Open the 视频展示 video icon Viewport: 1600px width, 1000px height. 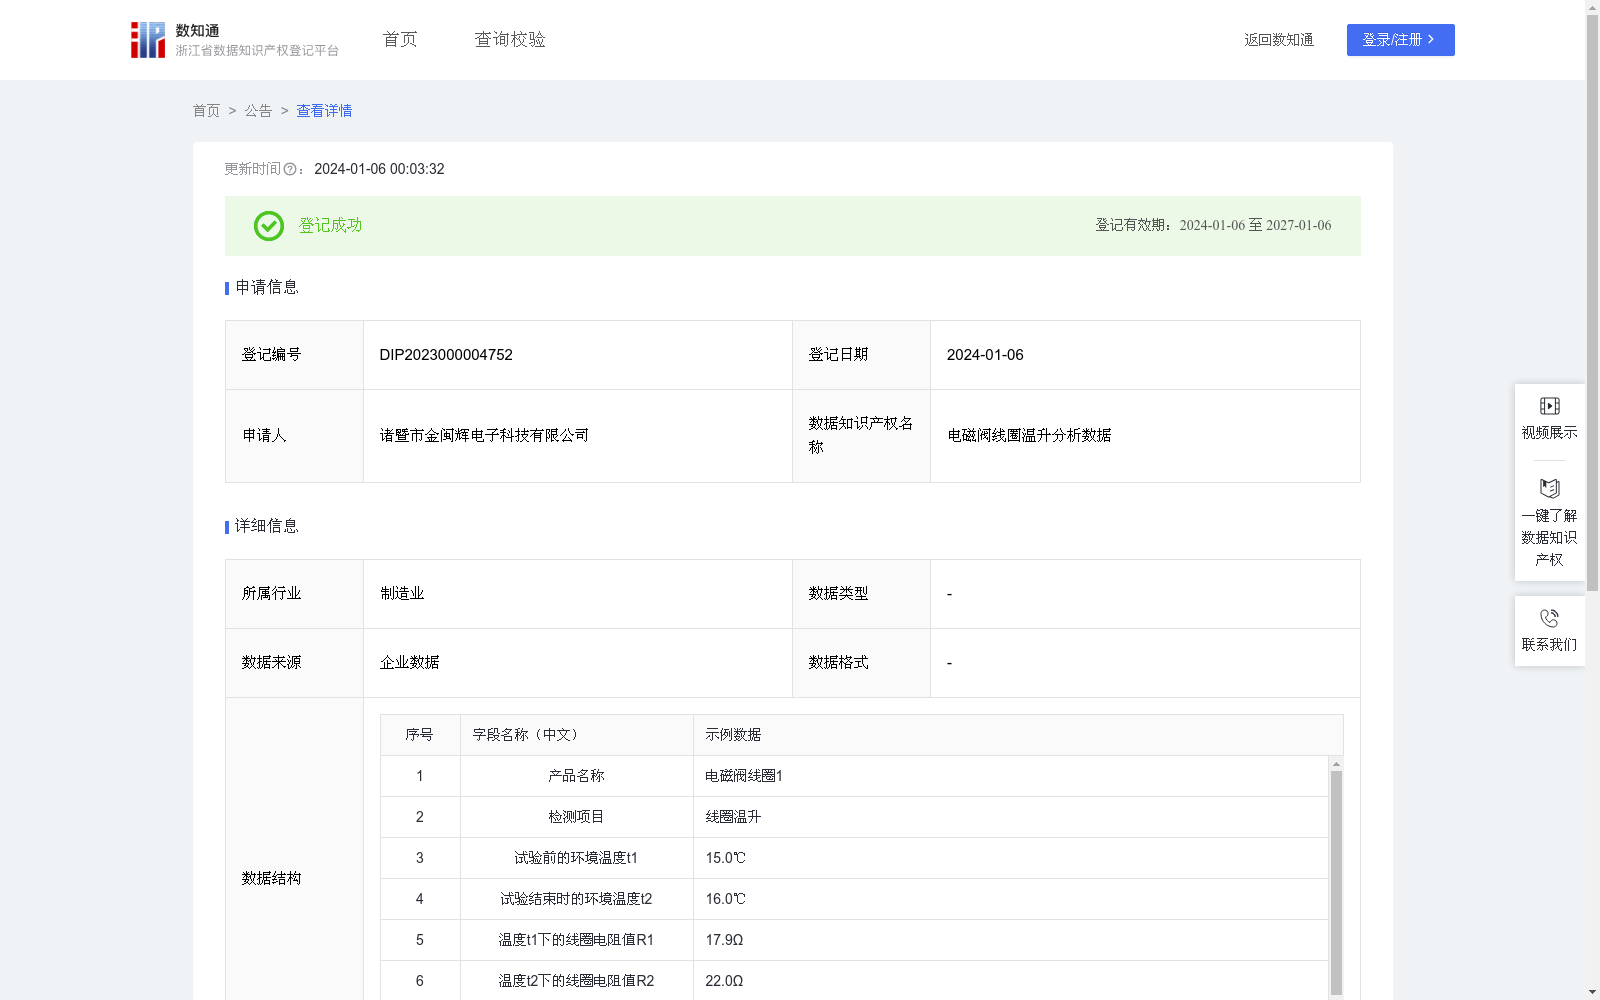(x=1549, y=406)
